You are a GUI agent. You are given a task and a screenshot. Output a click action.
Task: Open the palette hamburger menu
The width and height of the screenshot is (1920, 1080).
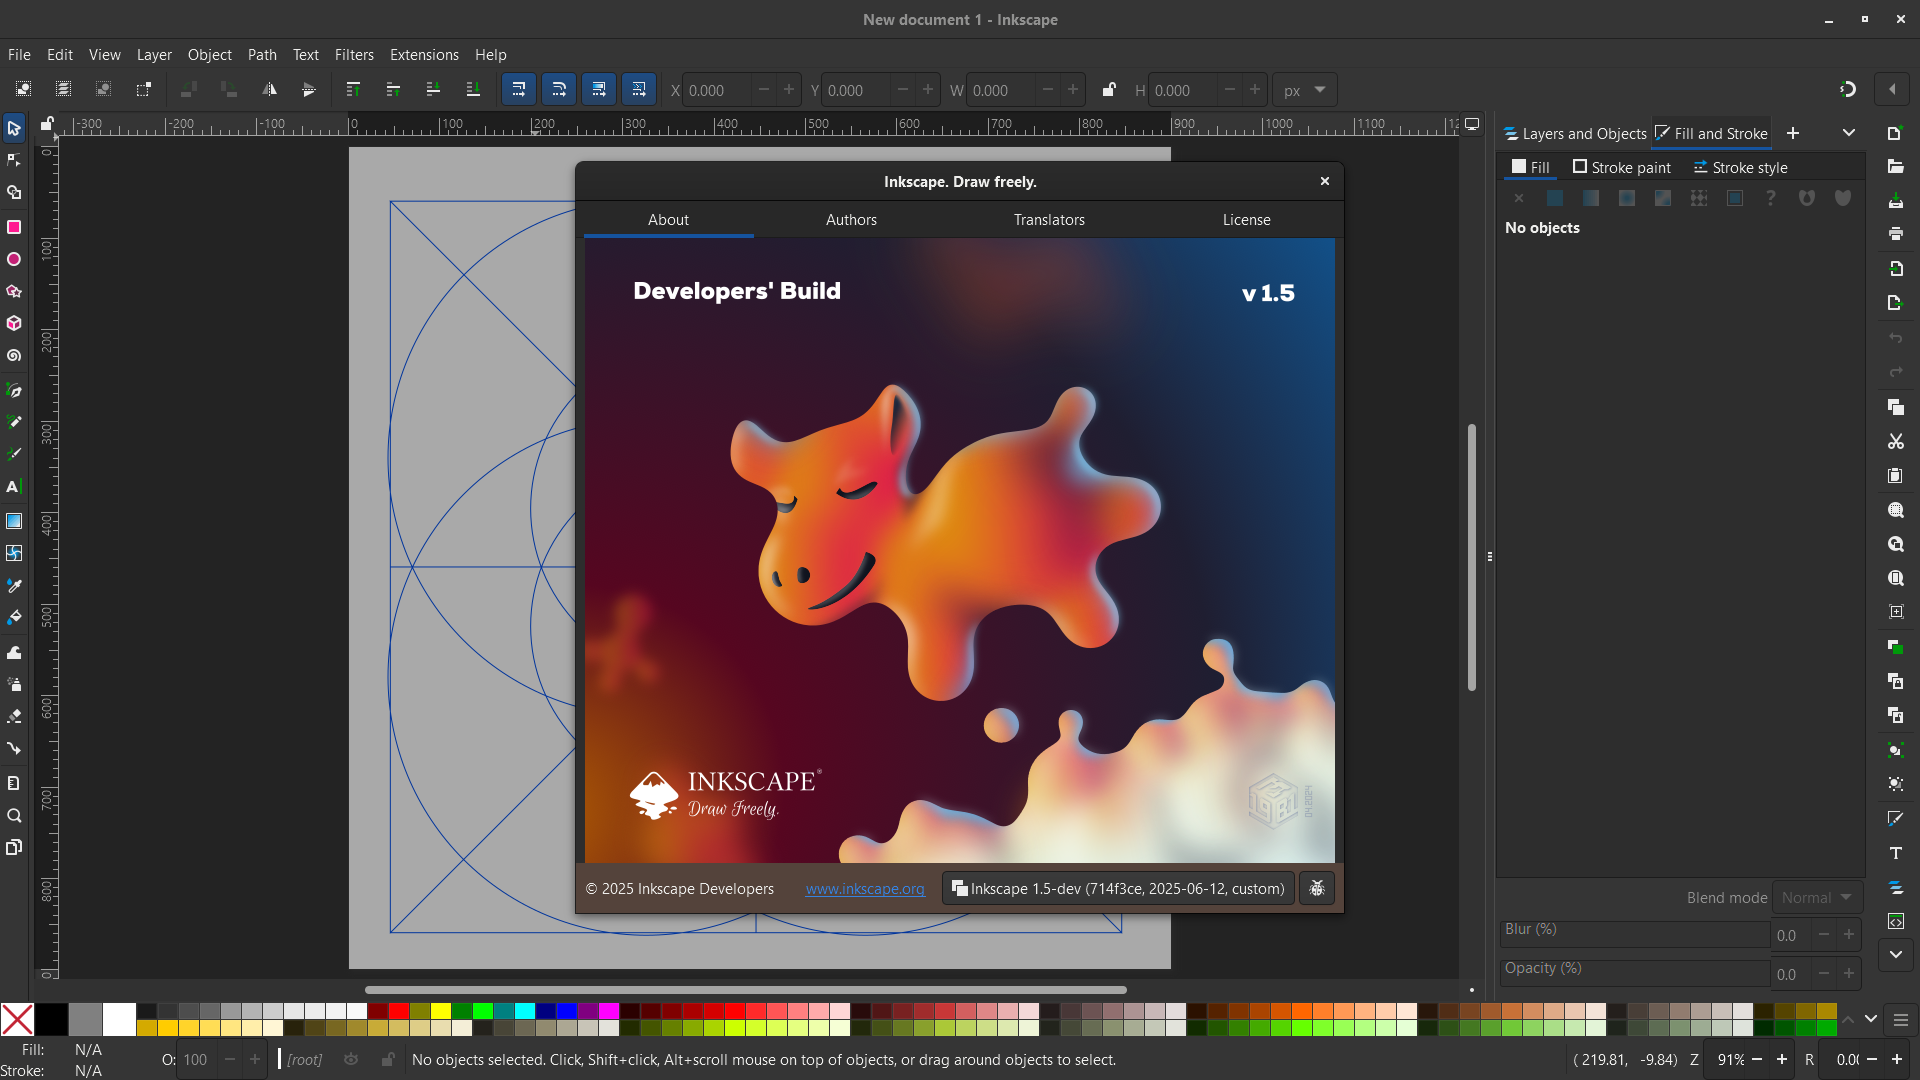coord(1900,1020)
